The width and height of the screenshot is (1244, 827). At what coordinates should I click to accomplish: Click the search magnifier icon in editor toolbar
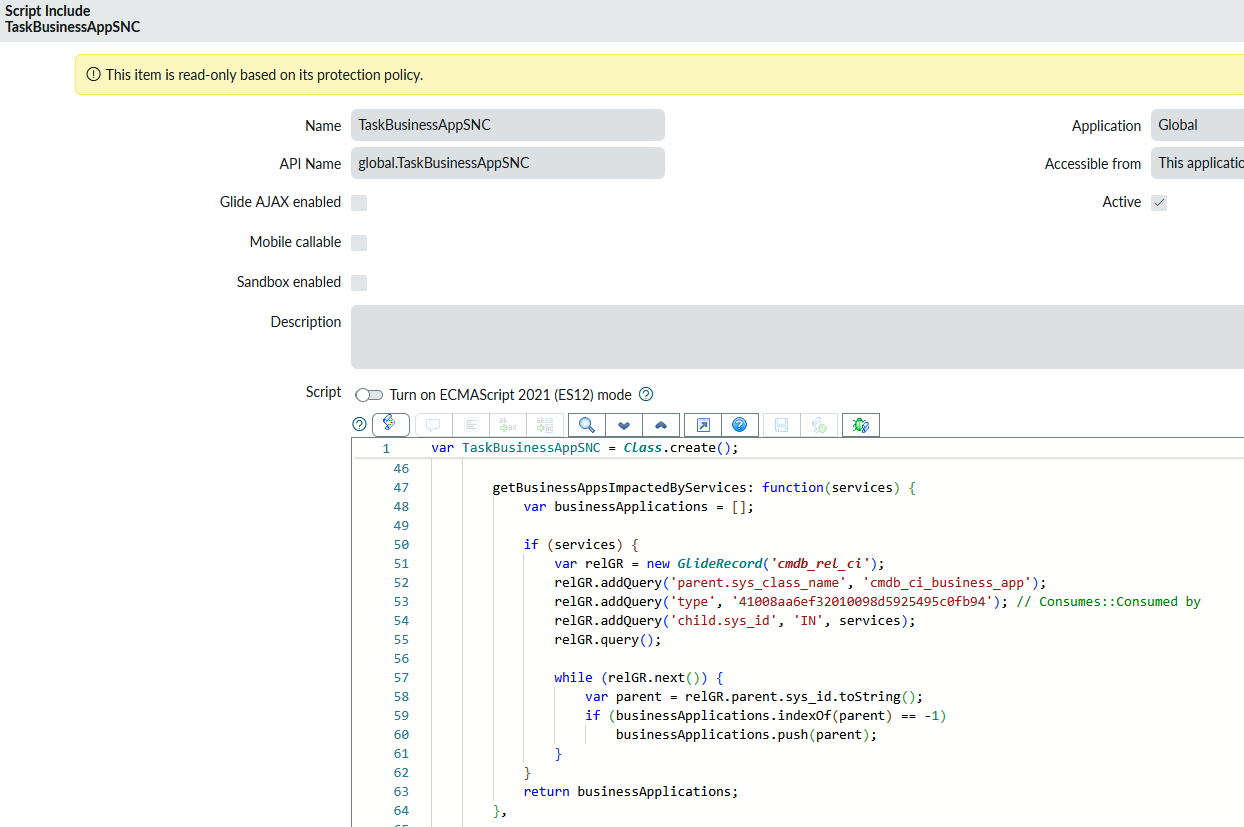tap(587, 425)
